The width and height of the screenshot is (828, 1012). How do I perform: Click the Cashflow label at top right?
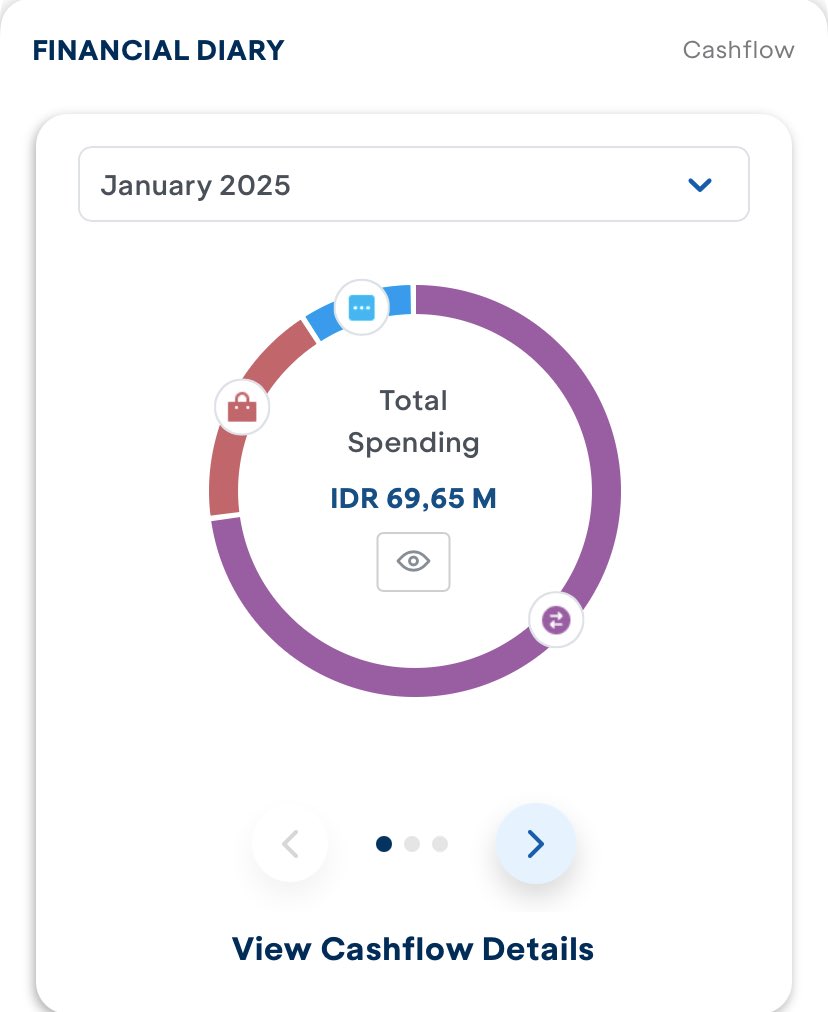point(738,50)
